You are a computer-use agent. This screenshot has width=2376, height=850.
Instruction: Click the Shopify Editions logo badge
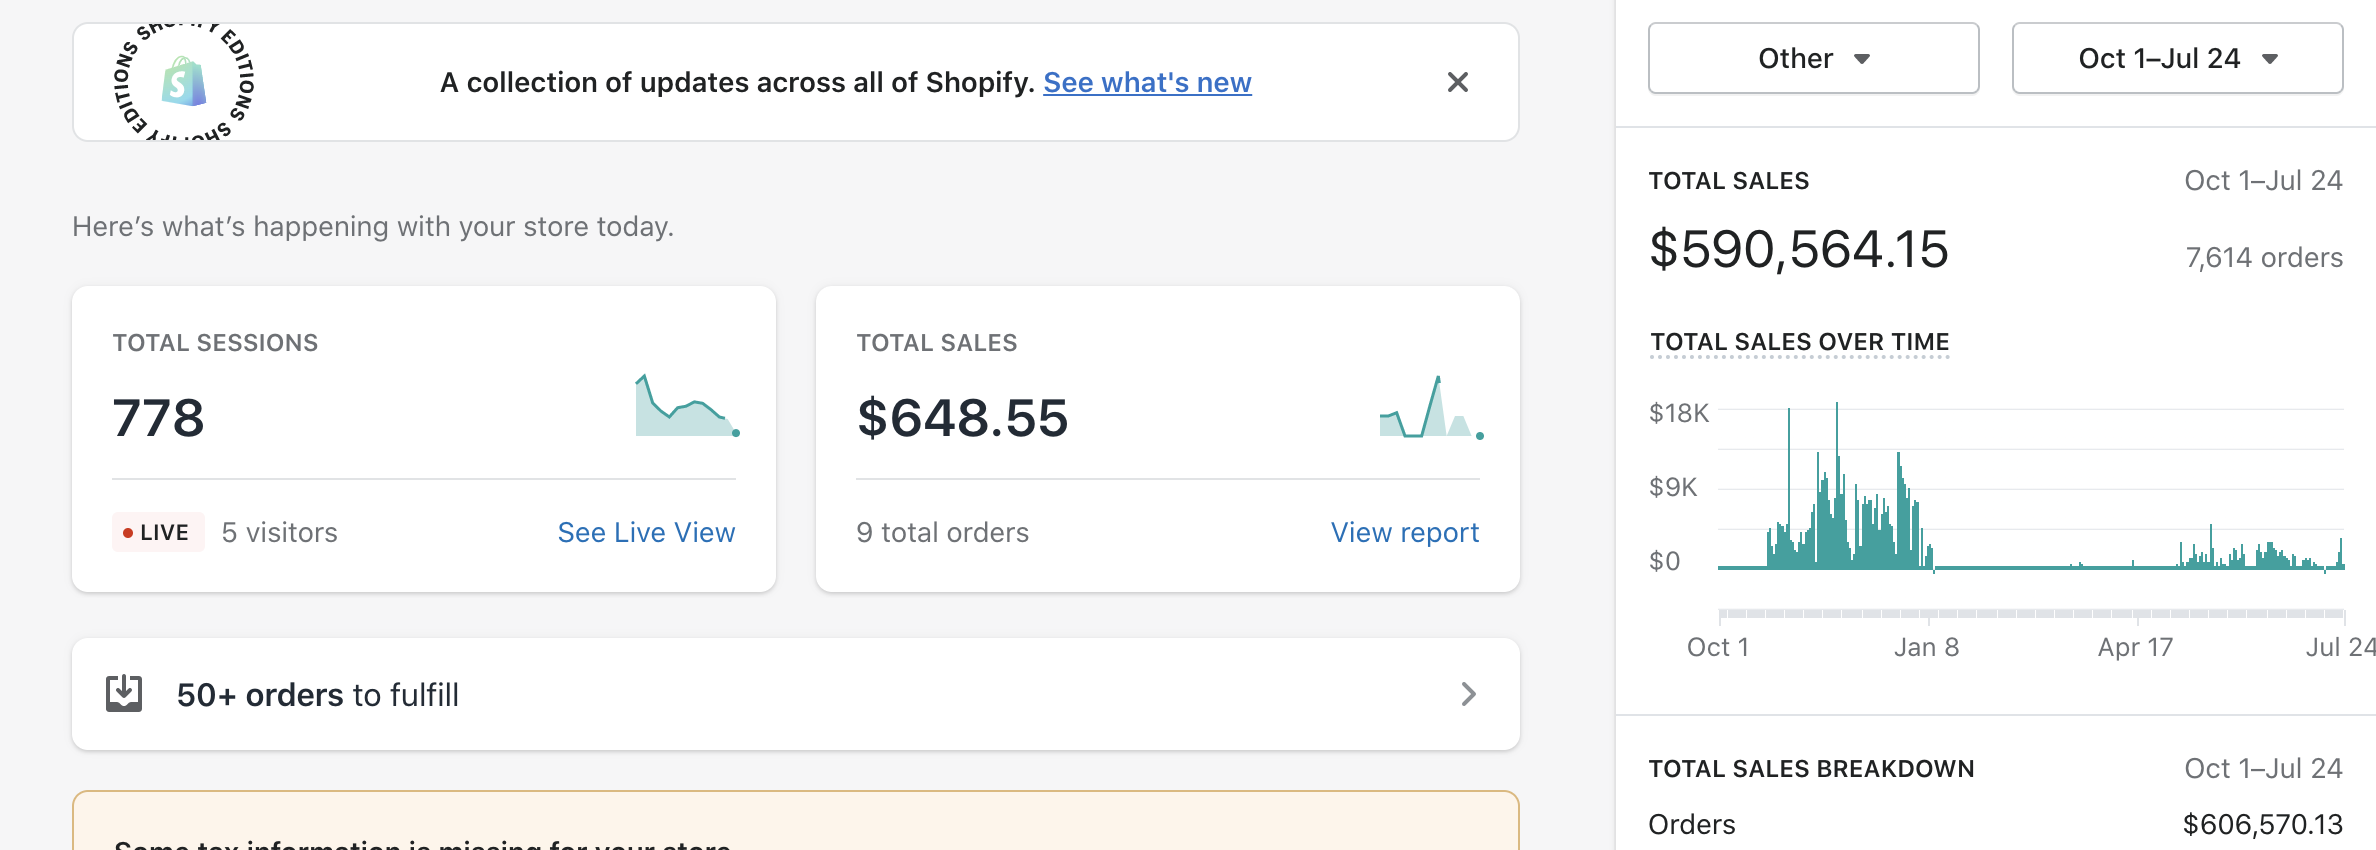point(184,82)
